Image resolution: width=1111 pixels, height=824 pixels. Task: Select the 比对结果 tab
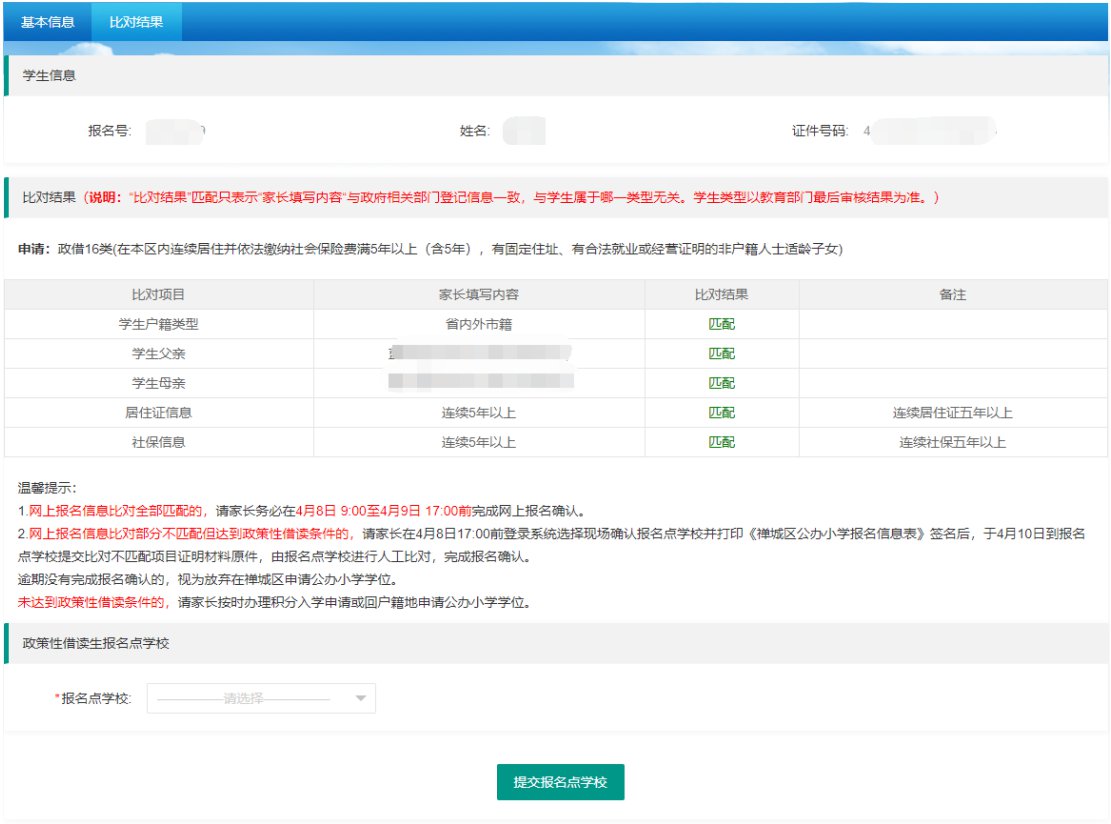pos(136,21)
